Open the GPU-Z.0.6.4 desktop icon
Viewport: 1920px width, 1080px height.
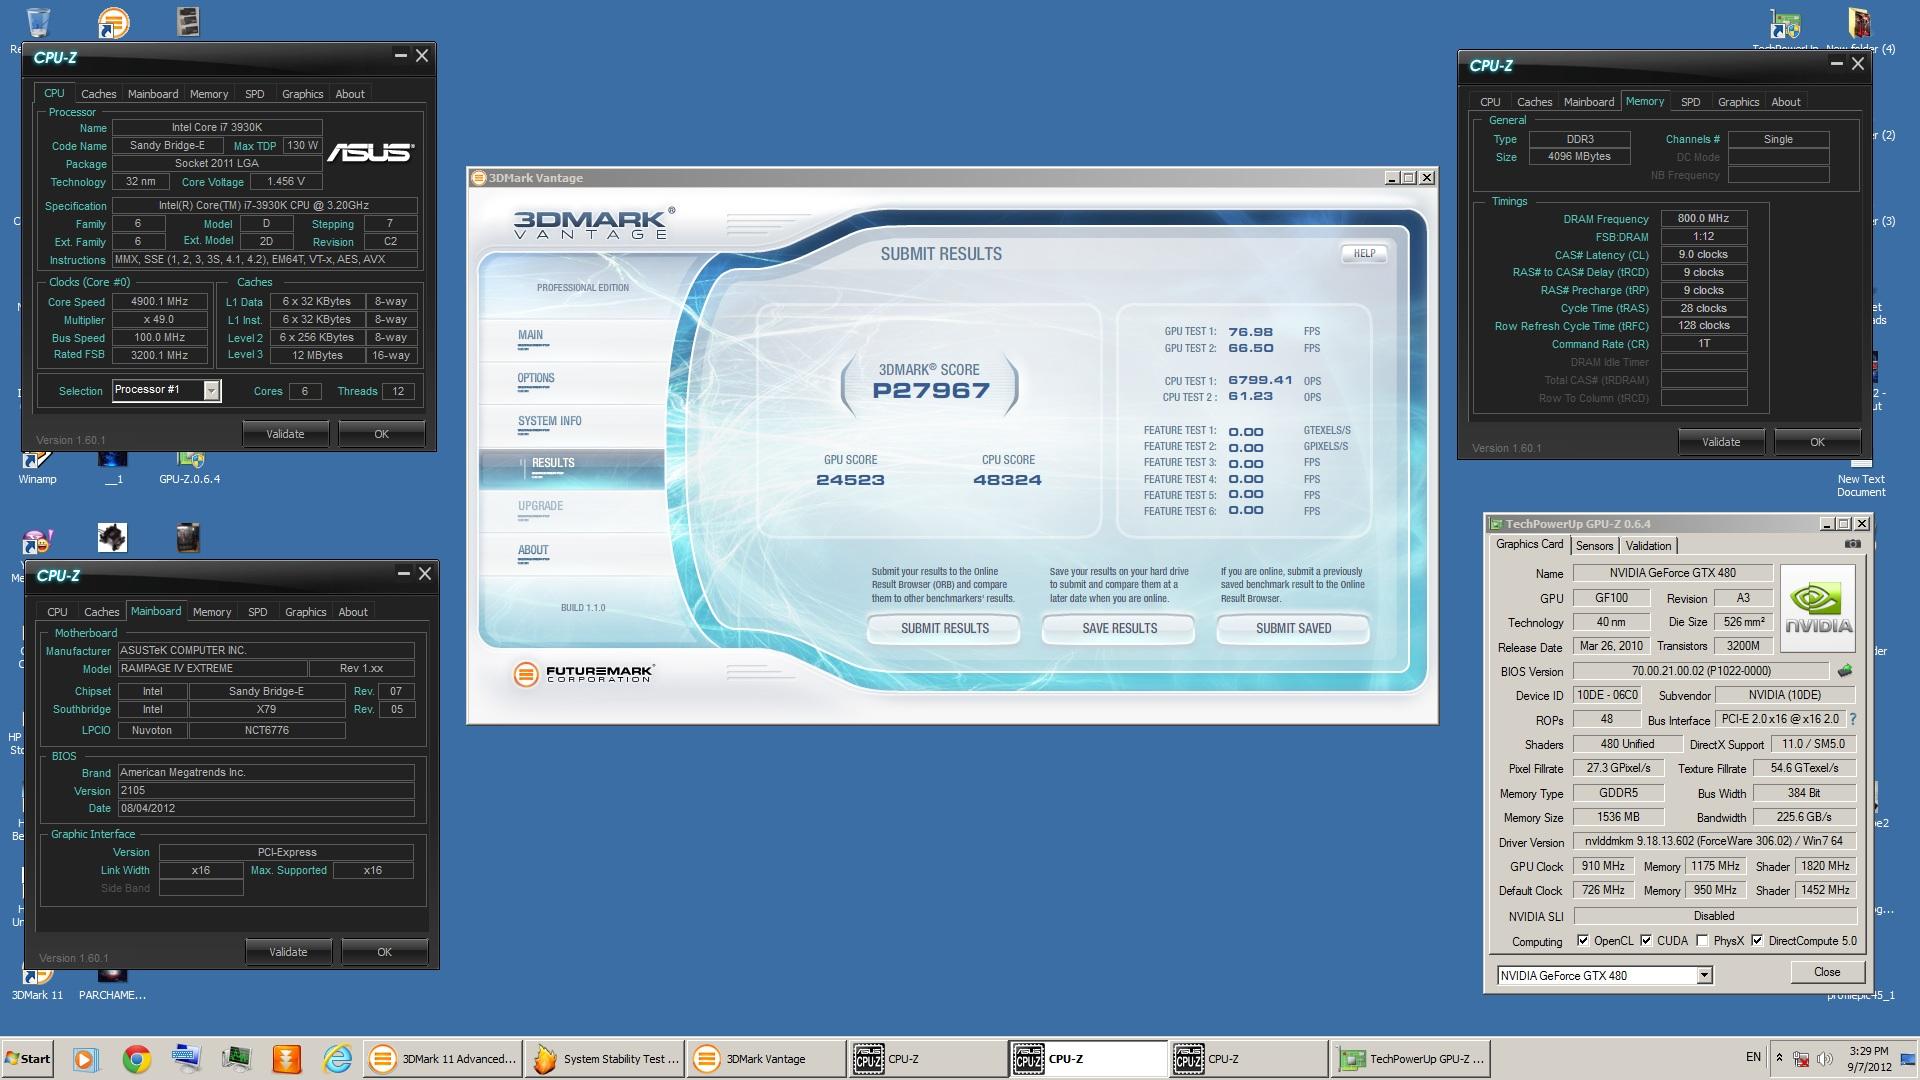click(x=190, y=468)
